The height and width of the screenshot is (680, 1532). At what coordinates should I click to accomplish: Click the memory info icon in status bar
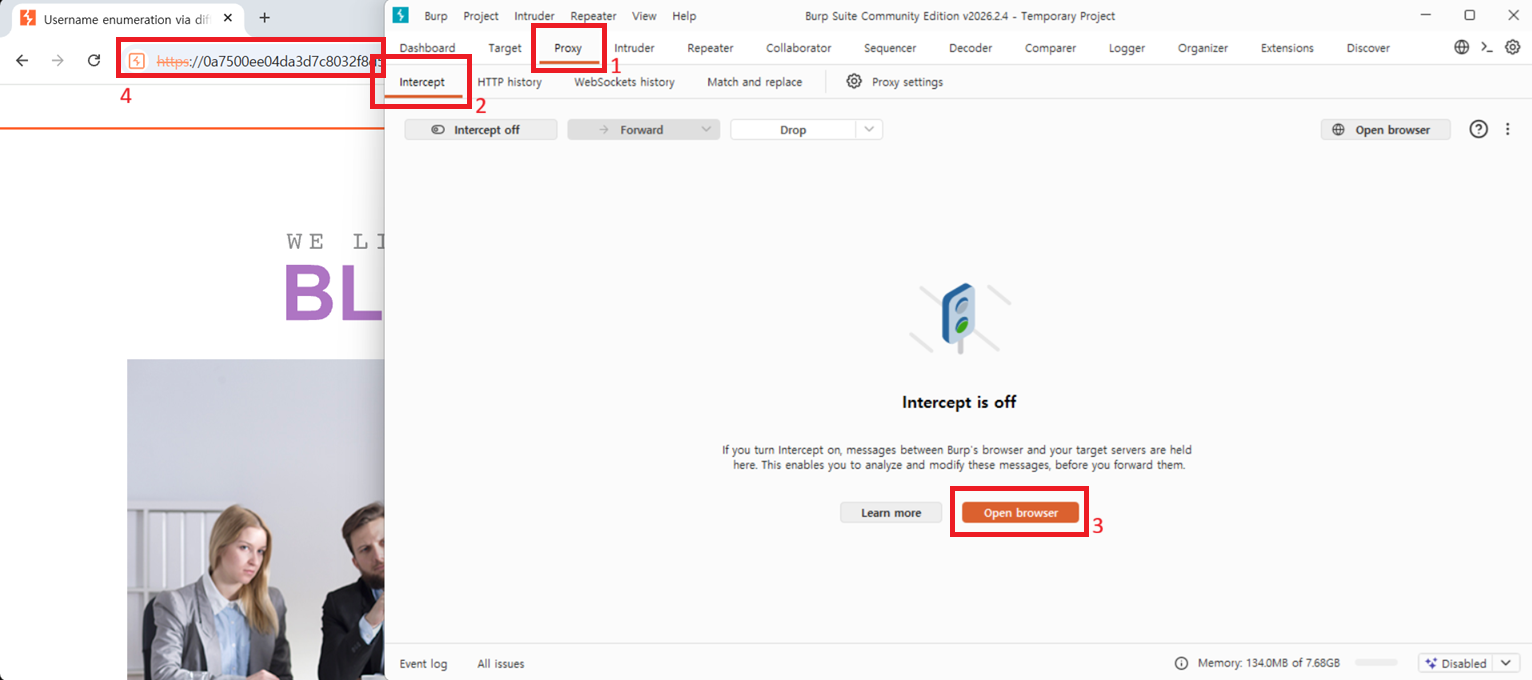tap(1181, 663)
